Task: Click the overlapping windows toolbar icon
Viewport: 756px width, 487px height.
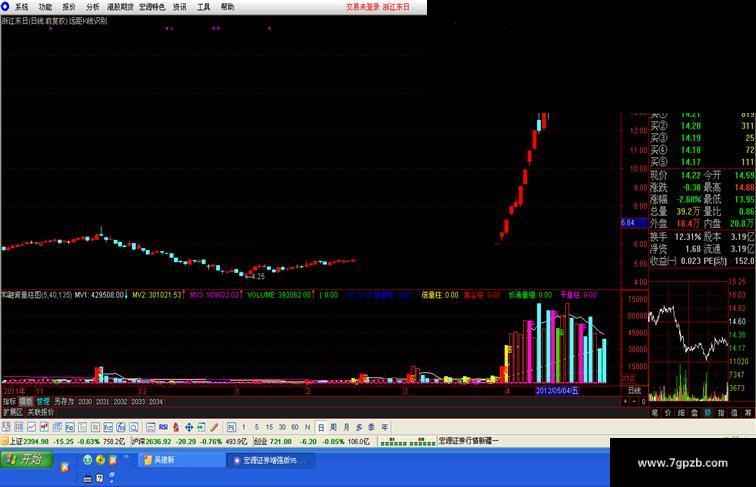Action: click(57, 427)
